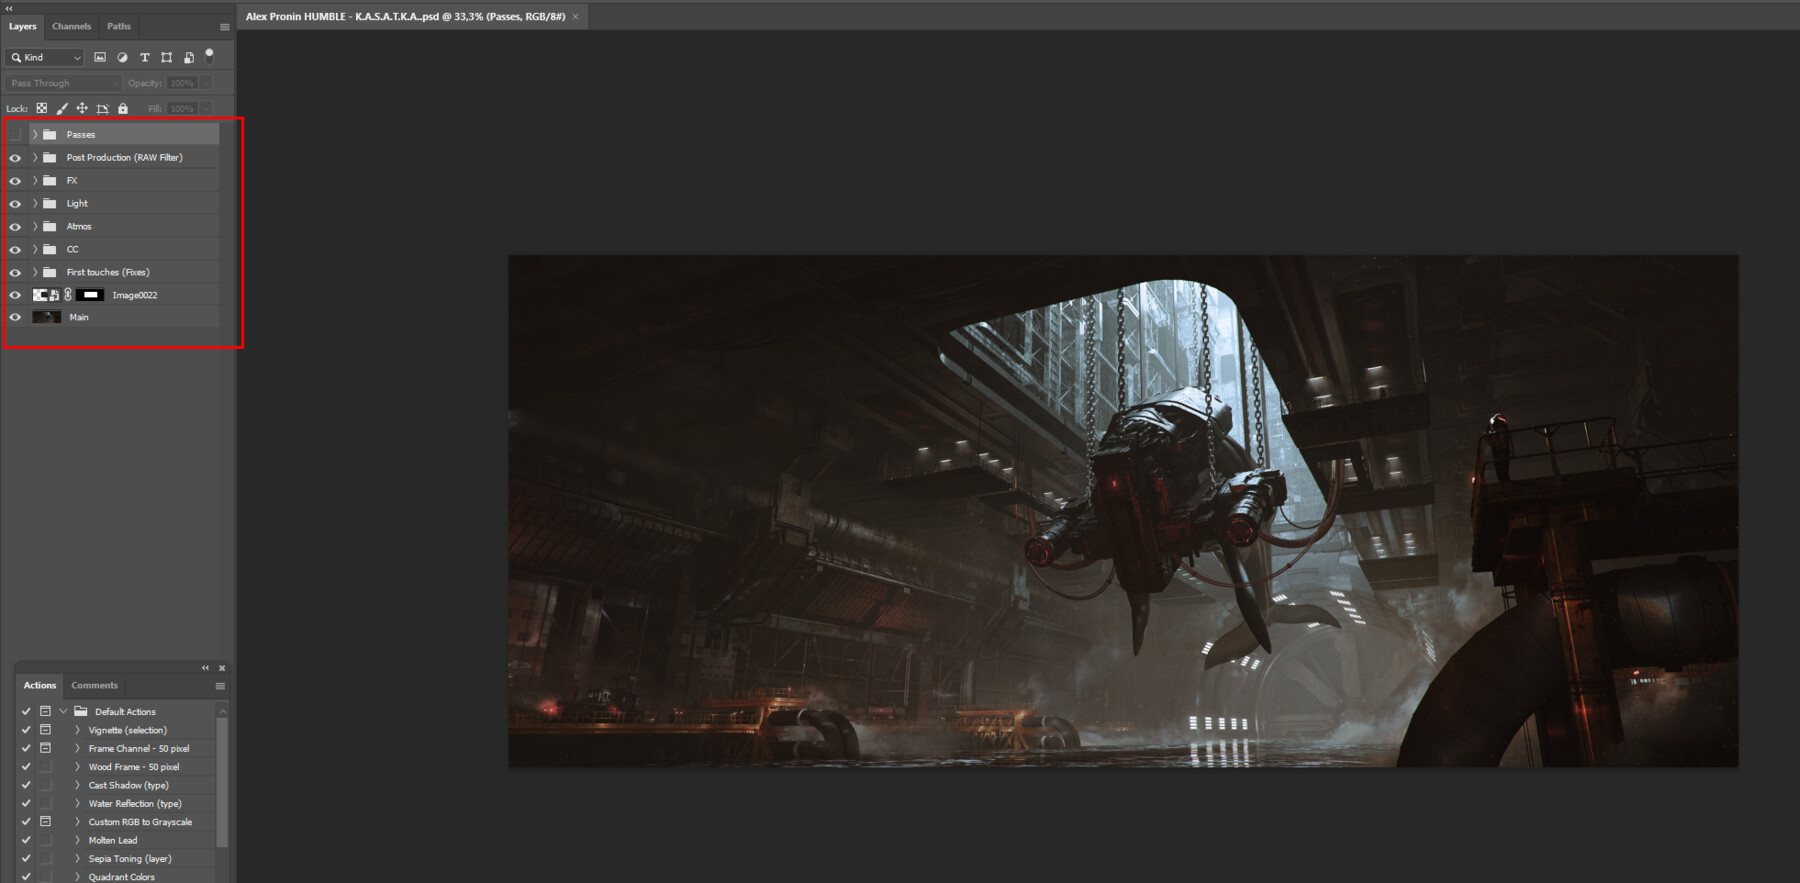The image size is (1800, 883).
Task: Expand the Molten Lead action
Action: pos(78,840)
